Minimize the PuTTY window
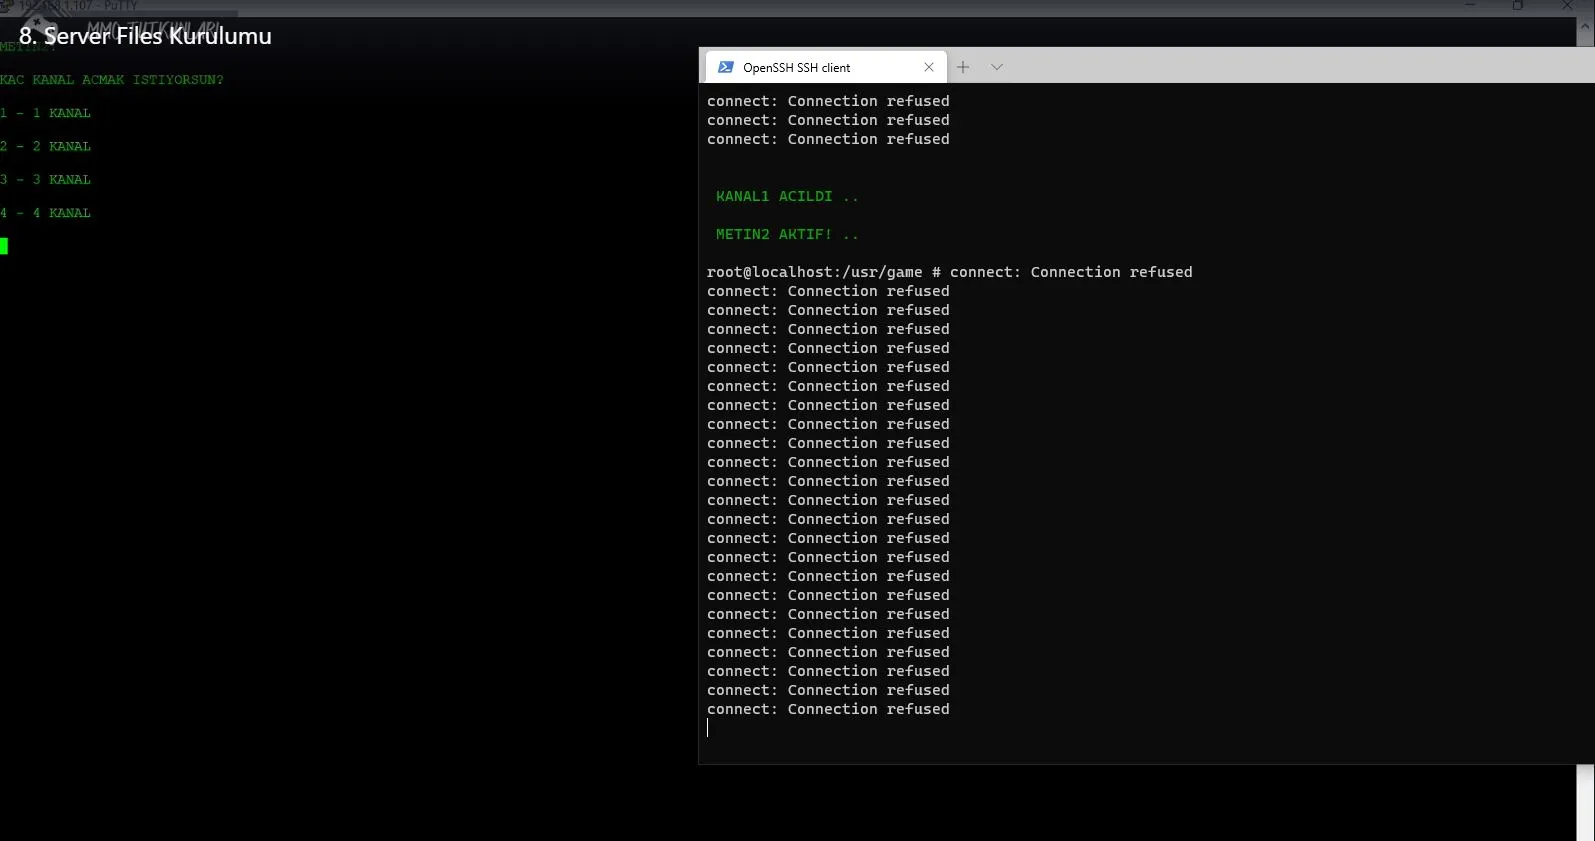The width and height of the screenshot is (1595, 841). 1470,6
